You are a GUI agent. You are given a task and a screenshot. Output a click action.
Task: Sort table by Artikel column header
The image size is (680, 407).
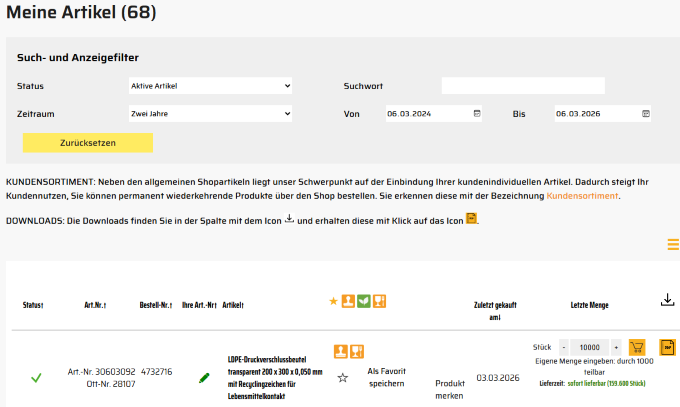point(233,305)
